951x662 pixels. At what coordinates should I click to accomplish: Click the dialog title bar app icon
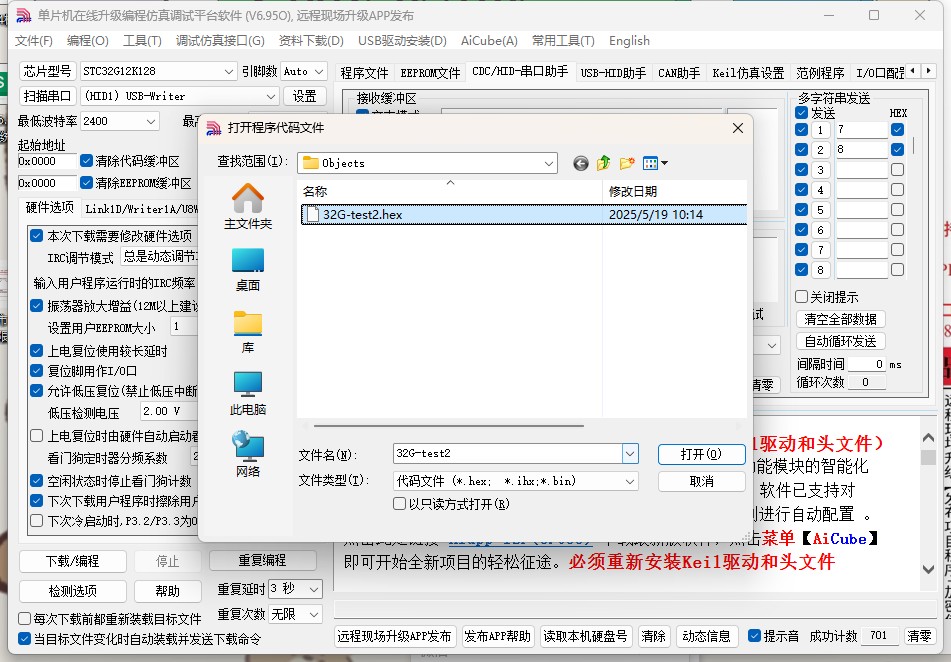213,128
